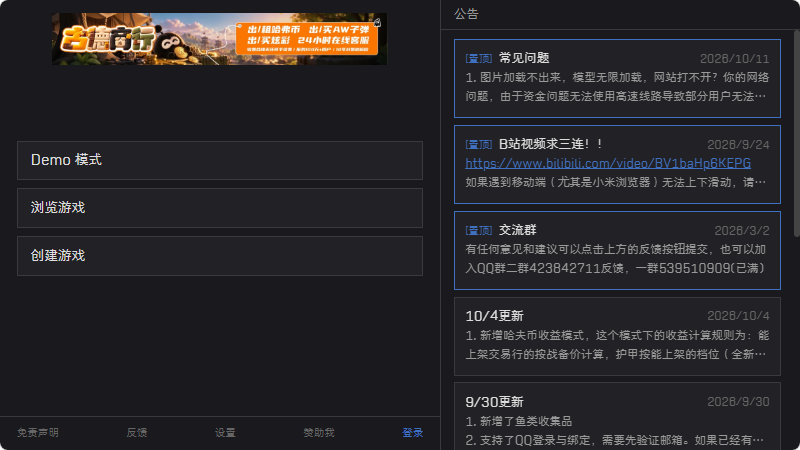Open 设置 settings
800x450 pixels.
click(225, 433)
